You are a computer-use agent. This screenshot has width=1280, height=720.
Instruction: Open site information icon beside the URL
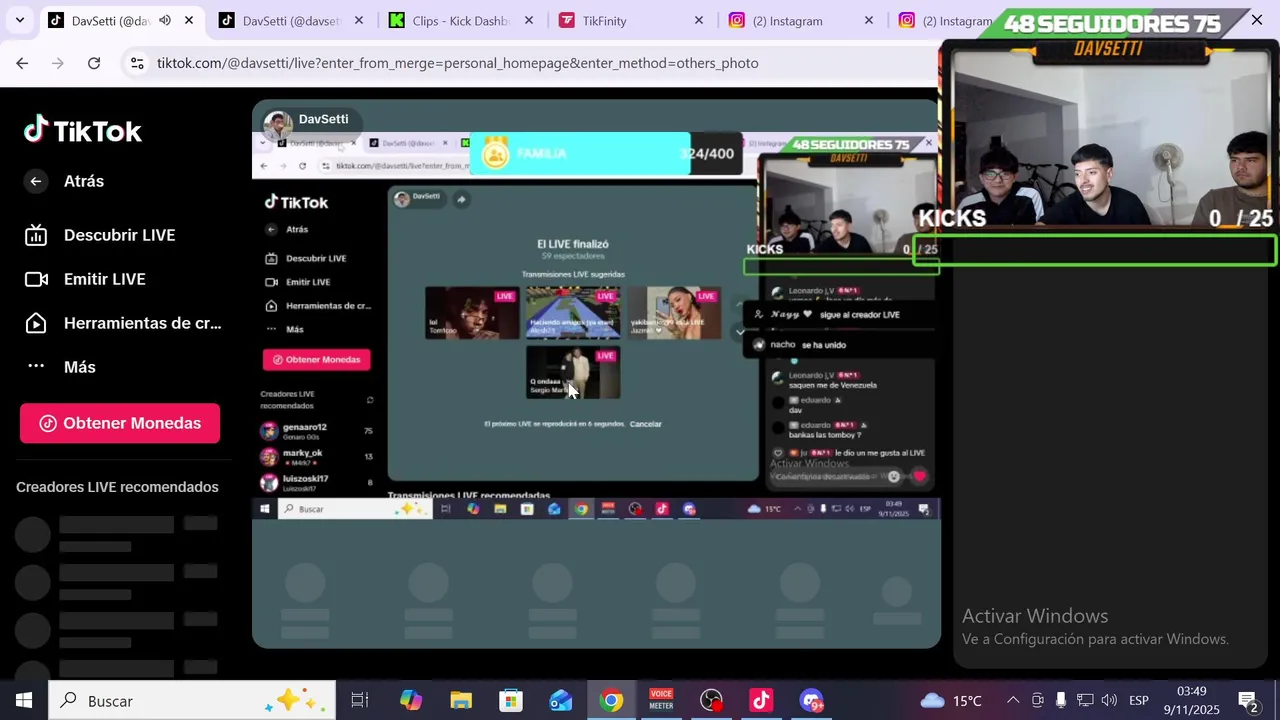coord(137,63)
